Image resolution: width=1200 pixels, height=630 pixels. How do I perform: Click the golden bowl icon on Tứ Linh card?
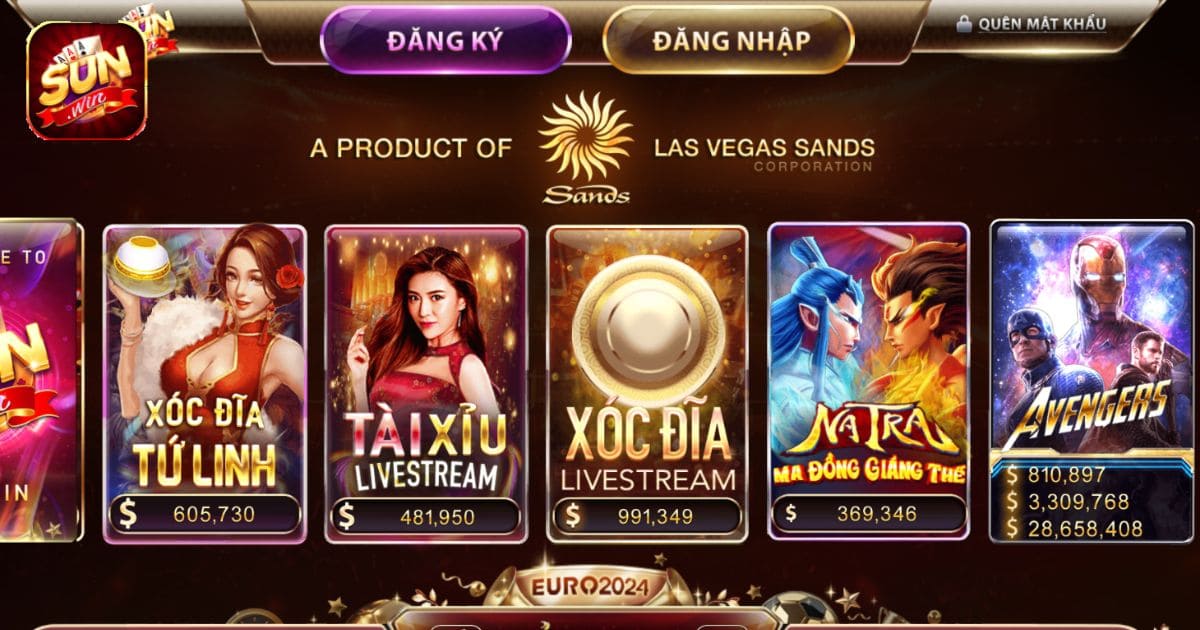point(141,260)
